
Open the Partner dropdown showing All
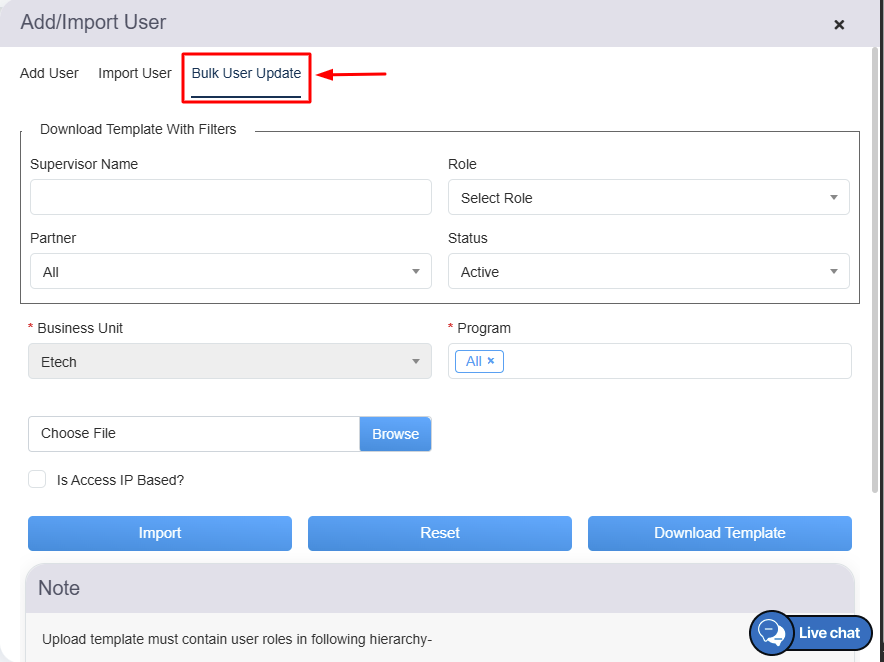(x=230, y=272)
